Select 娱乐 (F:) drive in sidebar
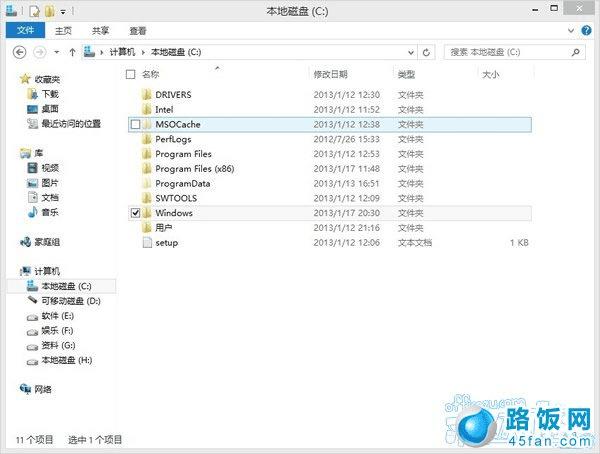The width and height of the screenshot is (600, 454). (57, 330)
